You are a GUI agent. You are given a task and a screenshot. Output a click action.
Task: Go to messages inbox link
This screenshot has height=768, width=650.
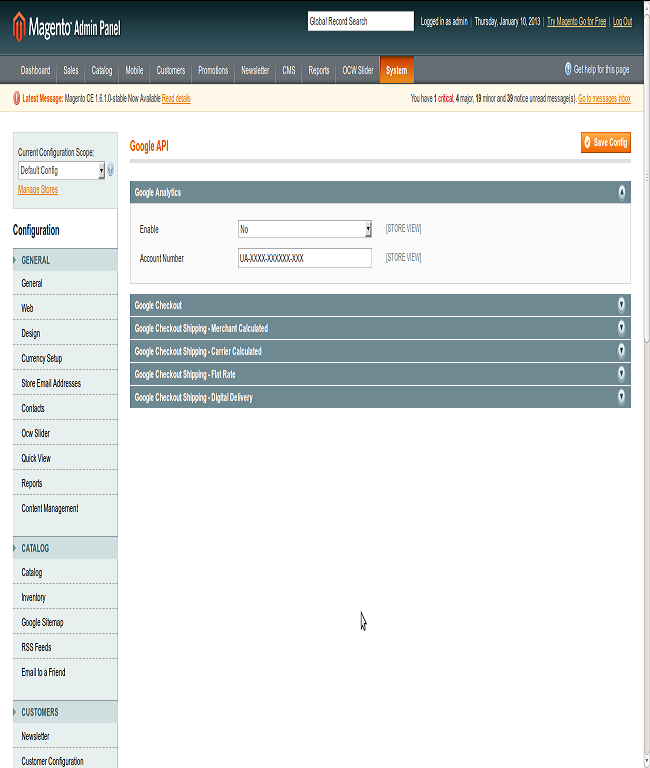click(x=604, y=98)
